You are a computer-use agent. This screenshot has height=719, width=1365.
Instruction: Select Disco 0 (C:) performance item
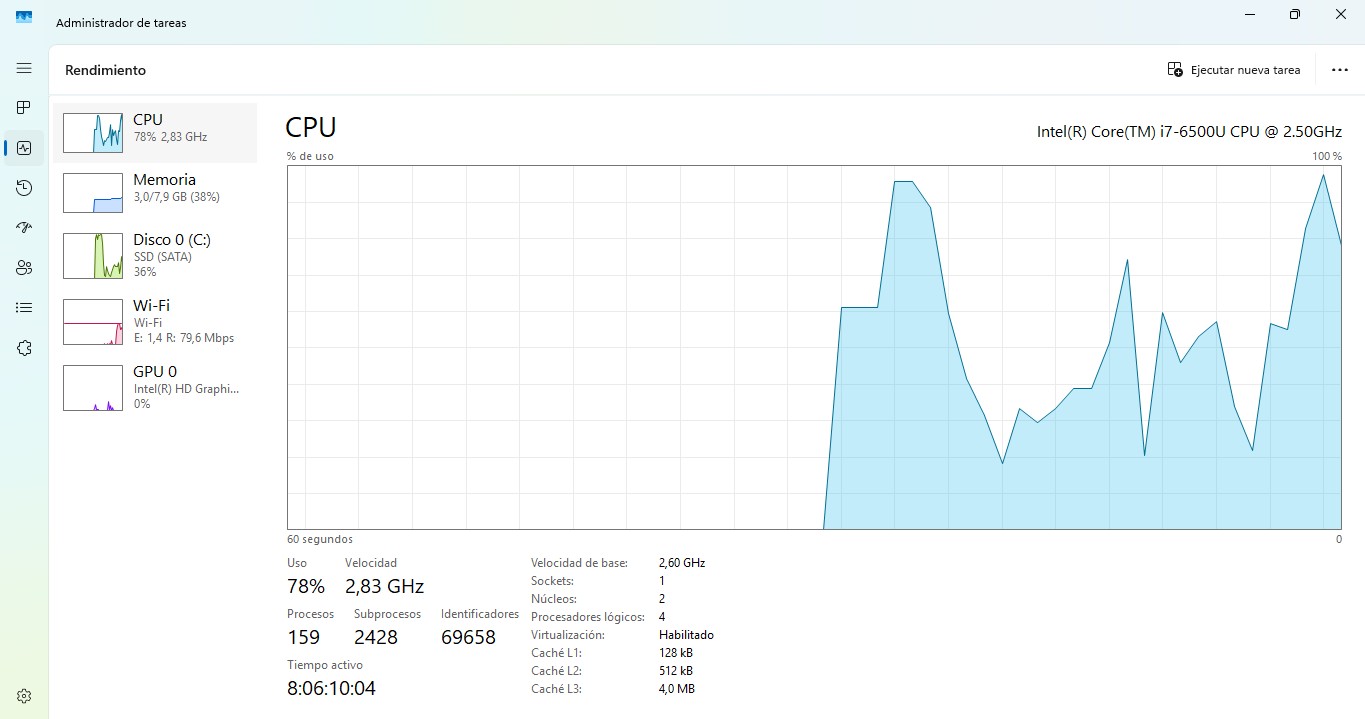pyautogui.click(x=155, y=256)
